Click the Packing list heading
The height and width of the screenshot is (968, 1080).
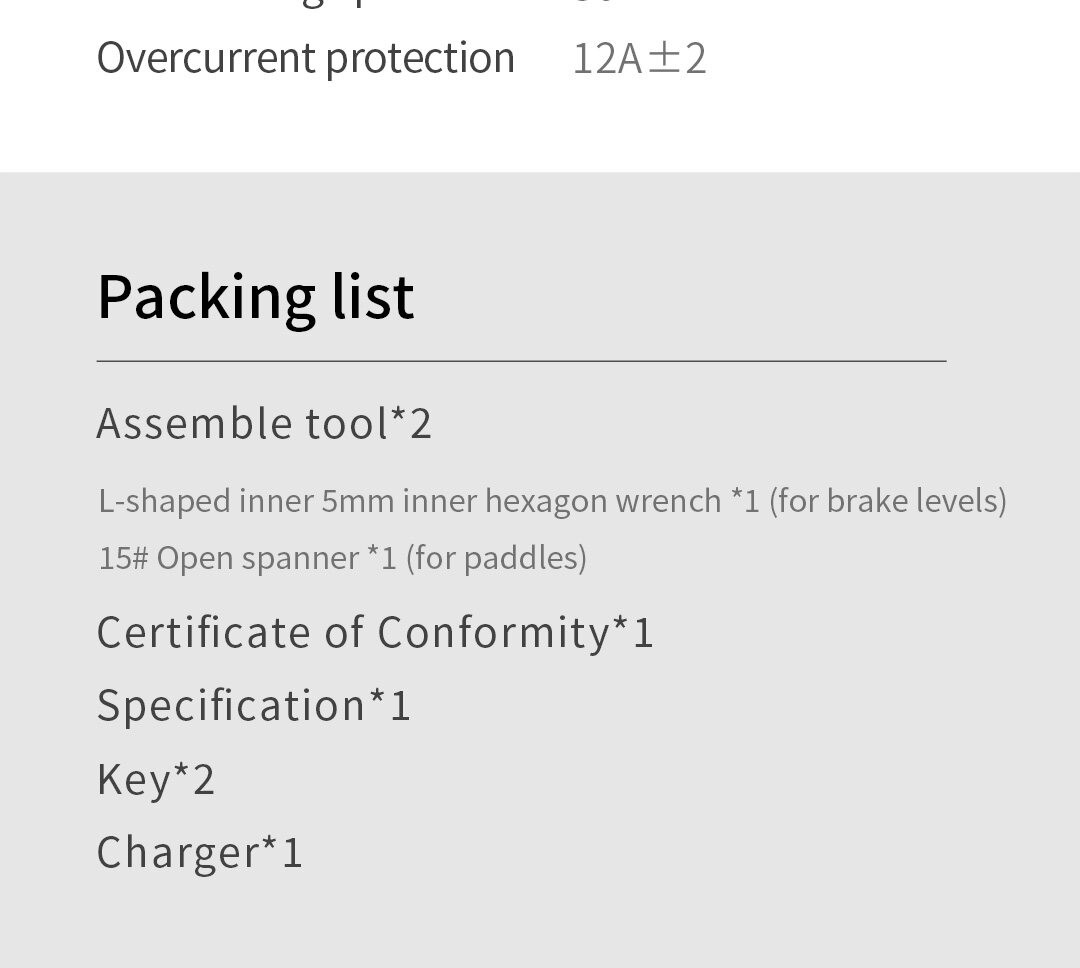256,298
